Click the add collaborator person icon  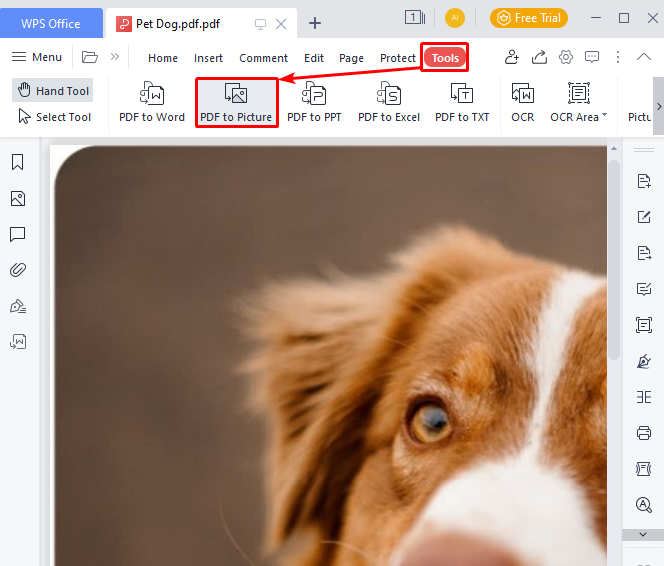(x=512, y=57)
